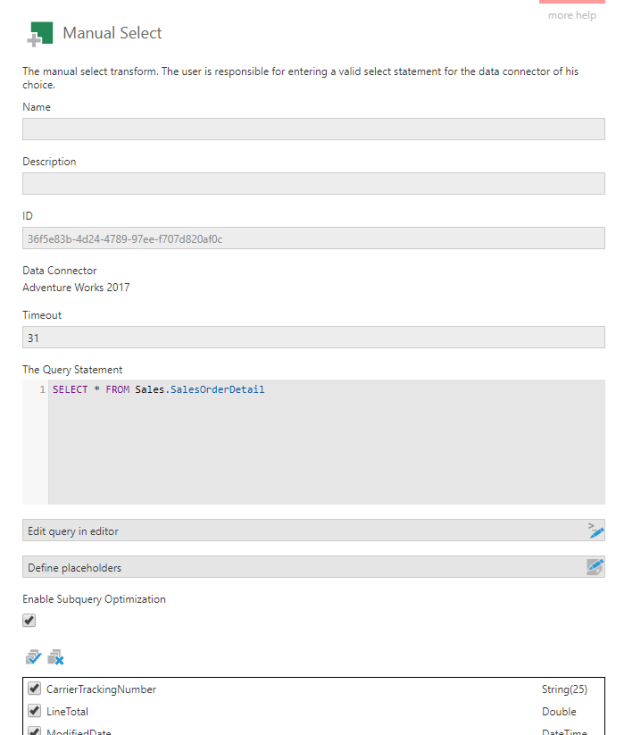Click the deselect all columns icon

[55, 657]
